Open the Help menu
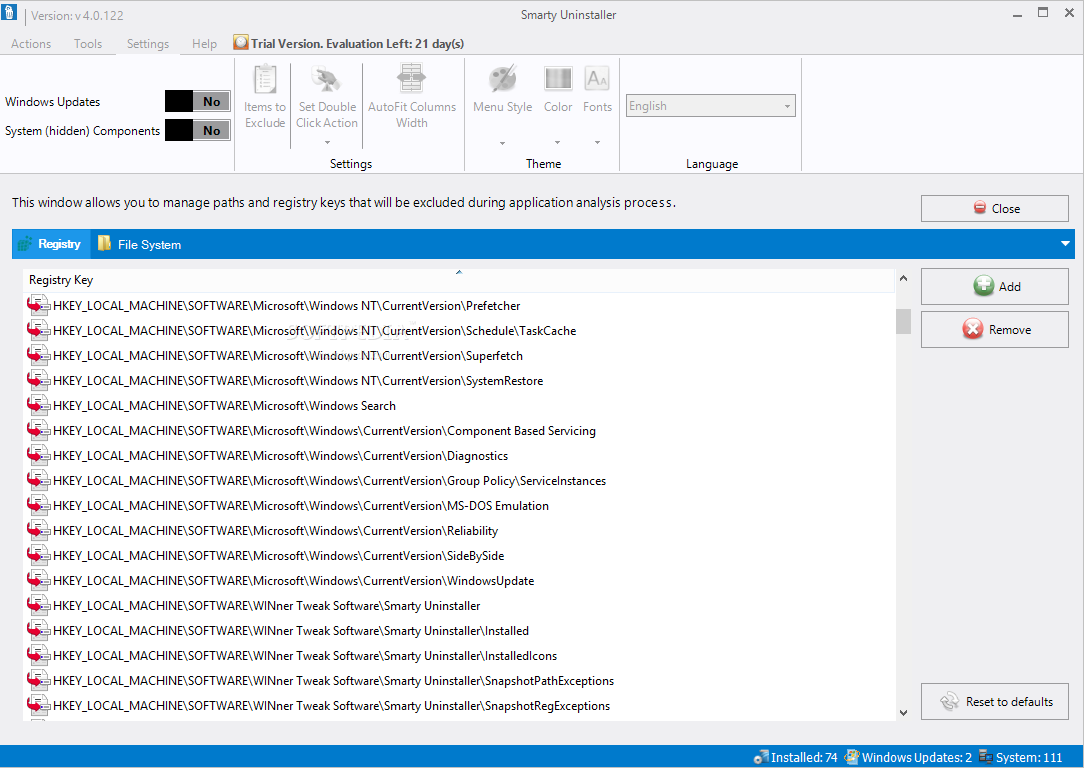 pos(205,44)
